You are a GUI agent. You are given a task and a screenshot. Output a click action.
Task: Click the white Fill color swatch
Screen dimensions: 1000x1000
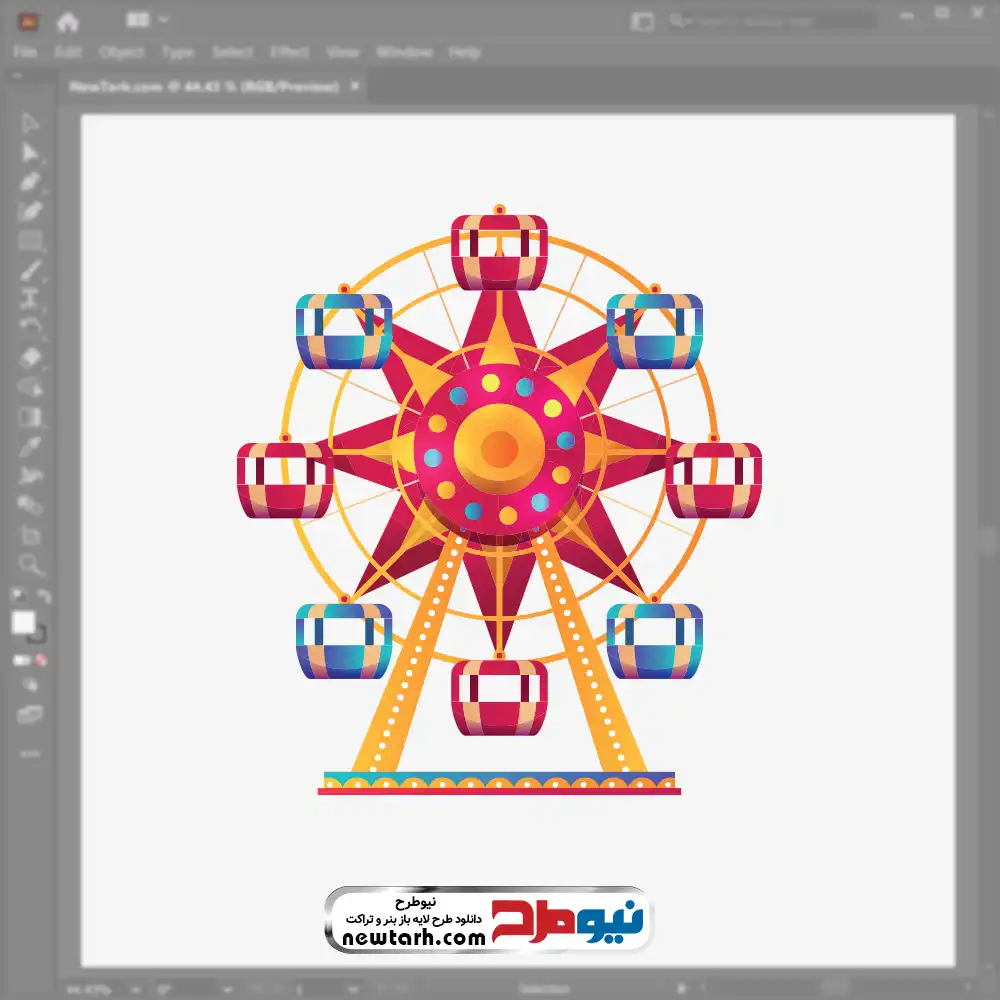point(23,623)
